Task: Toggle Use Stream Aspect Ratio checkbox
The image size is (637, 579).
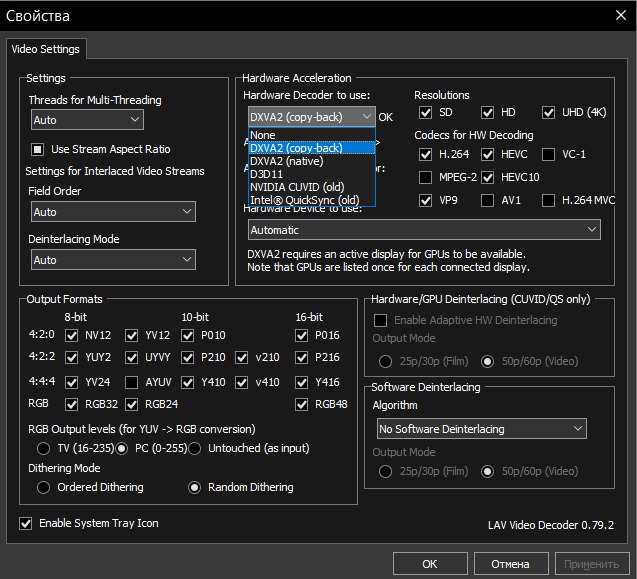Action: click(x=38, y=149)
